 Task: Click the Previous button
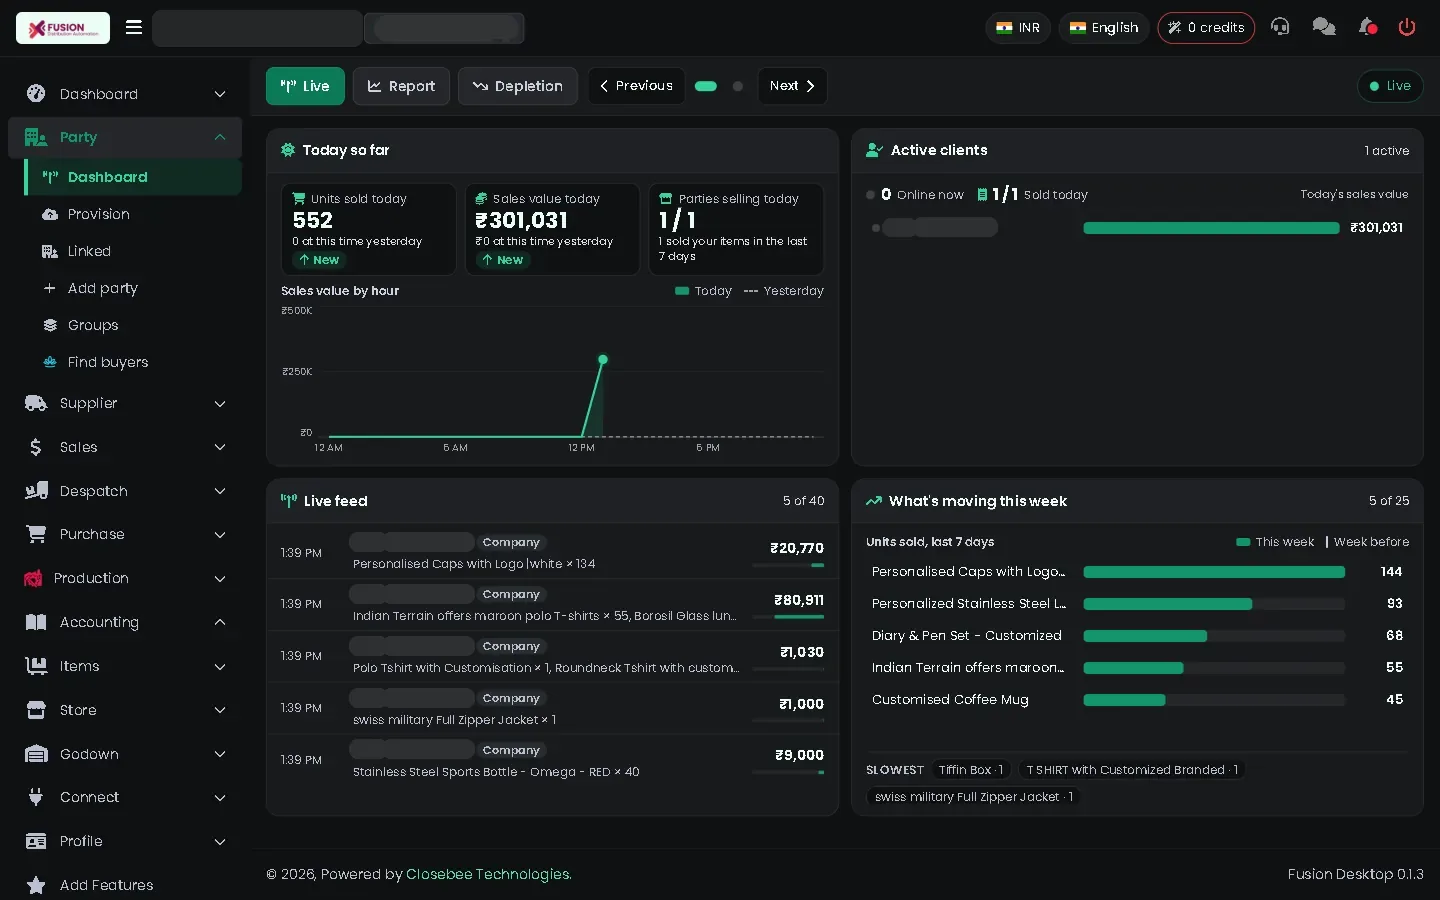click(x=636, y=86)
